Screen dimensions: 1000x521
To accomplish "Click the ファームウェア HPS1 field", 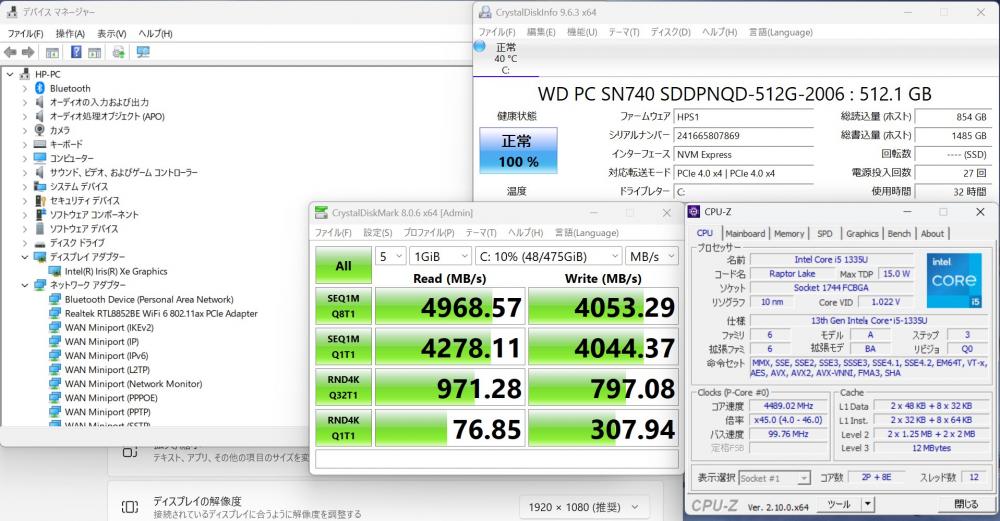I will coord(744,117).
